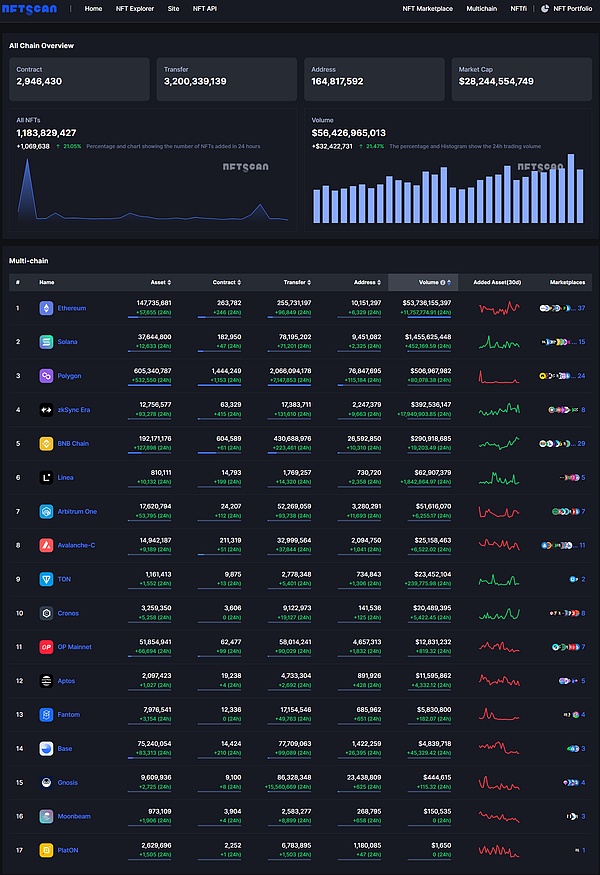The width and height of the screenshot is (600, 875).
Task: Click the OP Mainnet chain icon
Action: tap(46, 647)
